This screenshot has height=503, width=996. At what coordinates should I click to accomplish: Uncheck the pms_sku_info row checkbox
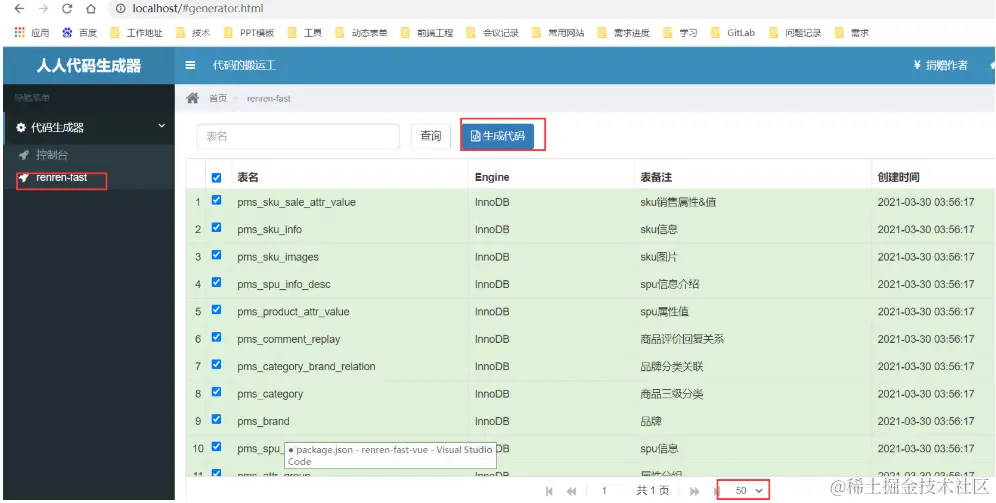(217, 227)
